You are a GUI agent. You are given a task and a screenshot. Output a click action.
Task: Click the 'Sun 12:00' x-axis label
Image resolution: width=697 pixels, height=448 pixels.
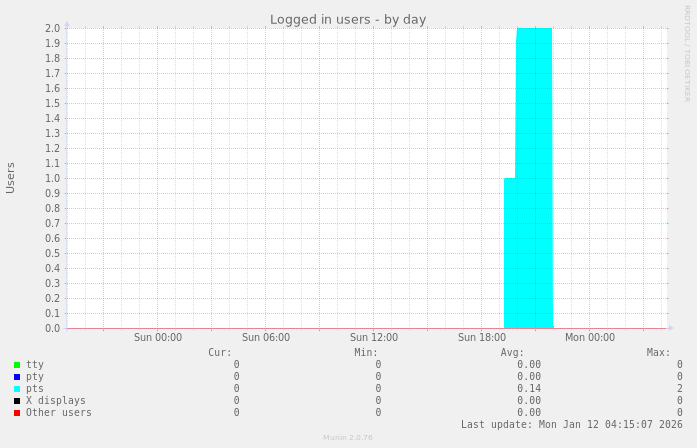pos(374,338)
